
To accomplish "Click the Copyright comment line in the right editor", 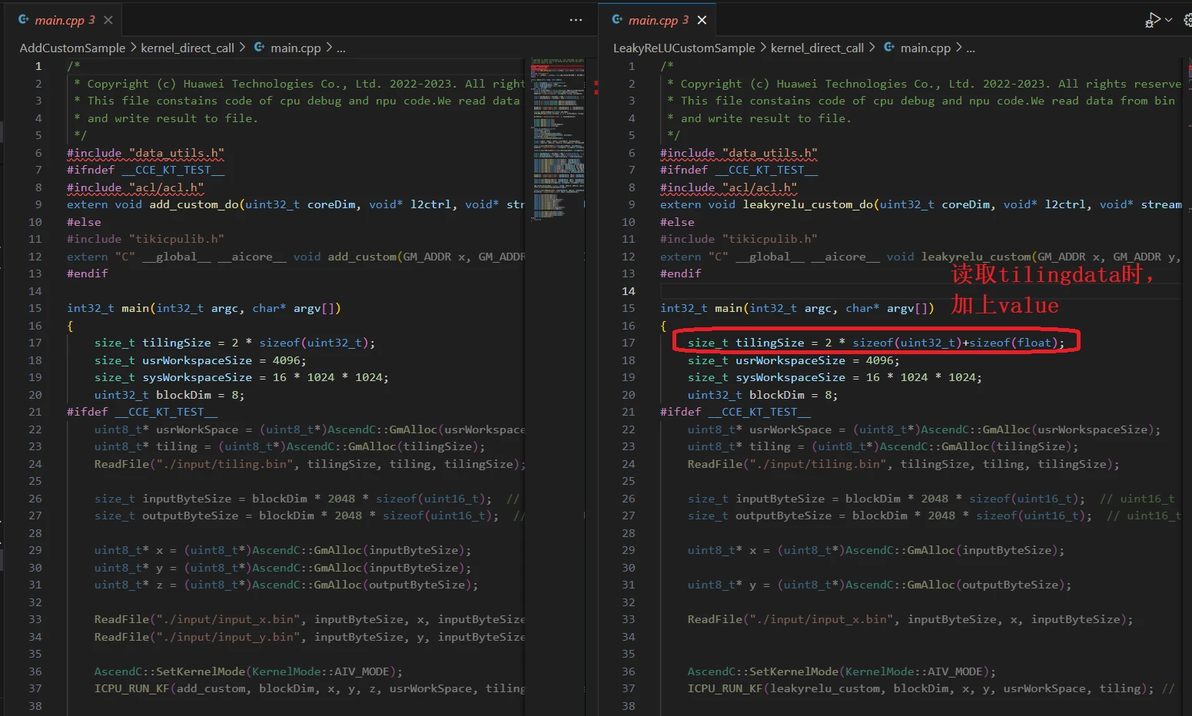I will (x=924, y=84).
